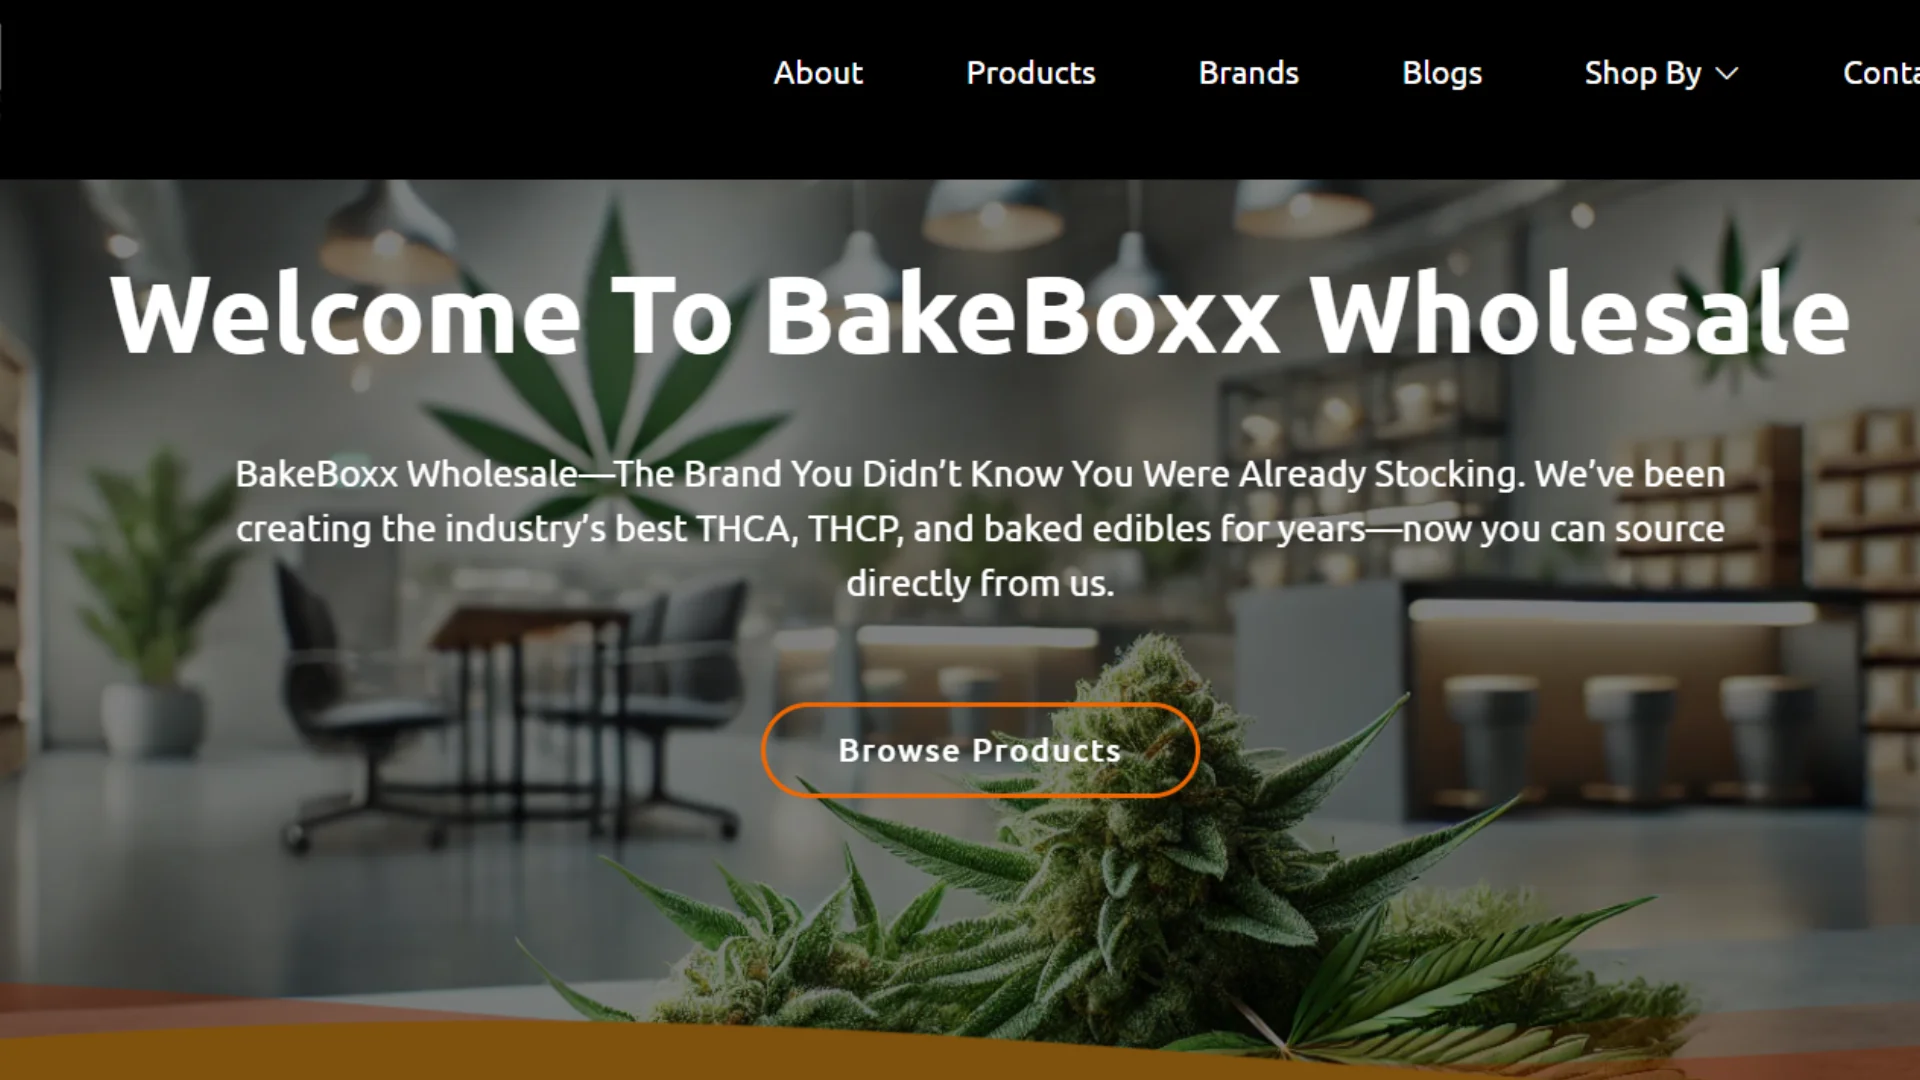Viewport: 1920px width, 1080px height.
Task: Click the Browse Products button
Action: click(980, 750)
